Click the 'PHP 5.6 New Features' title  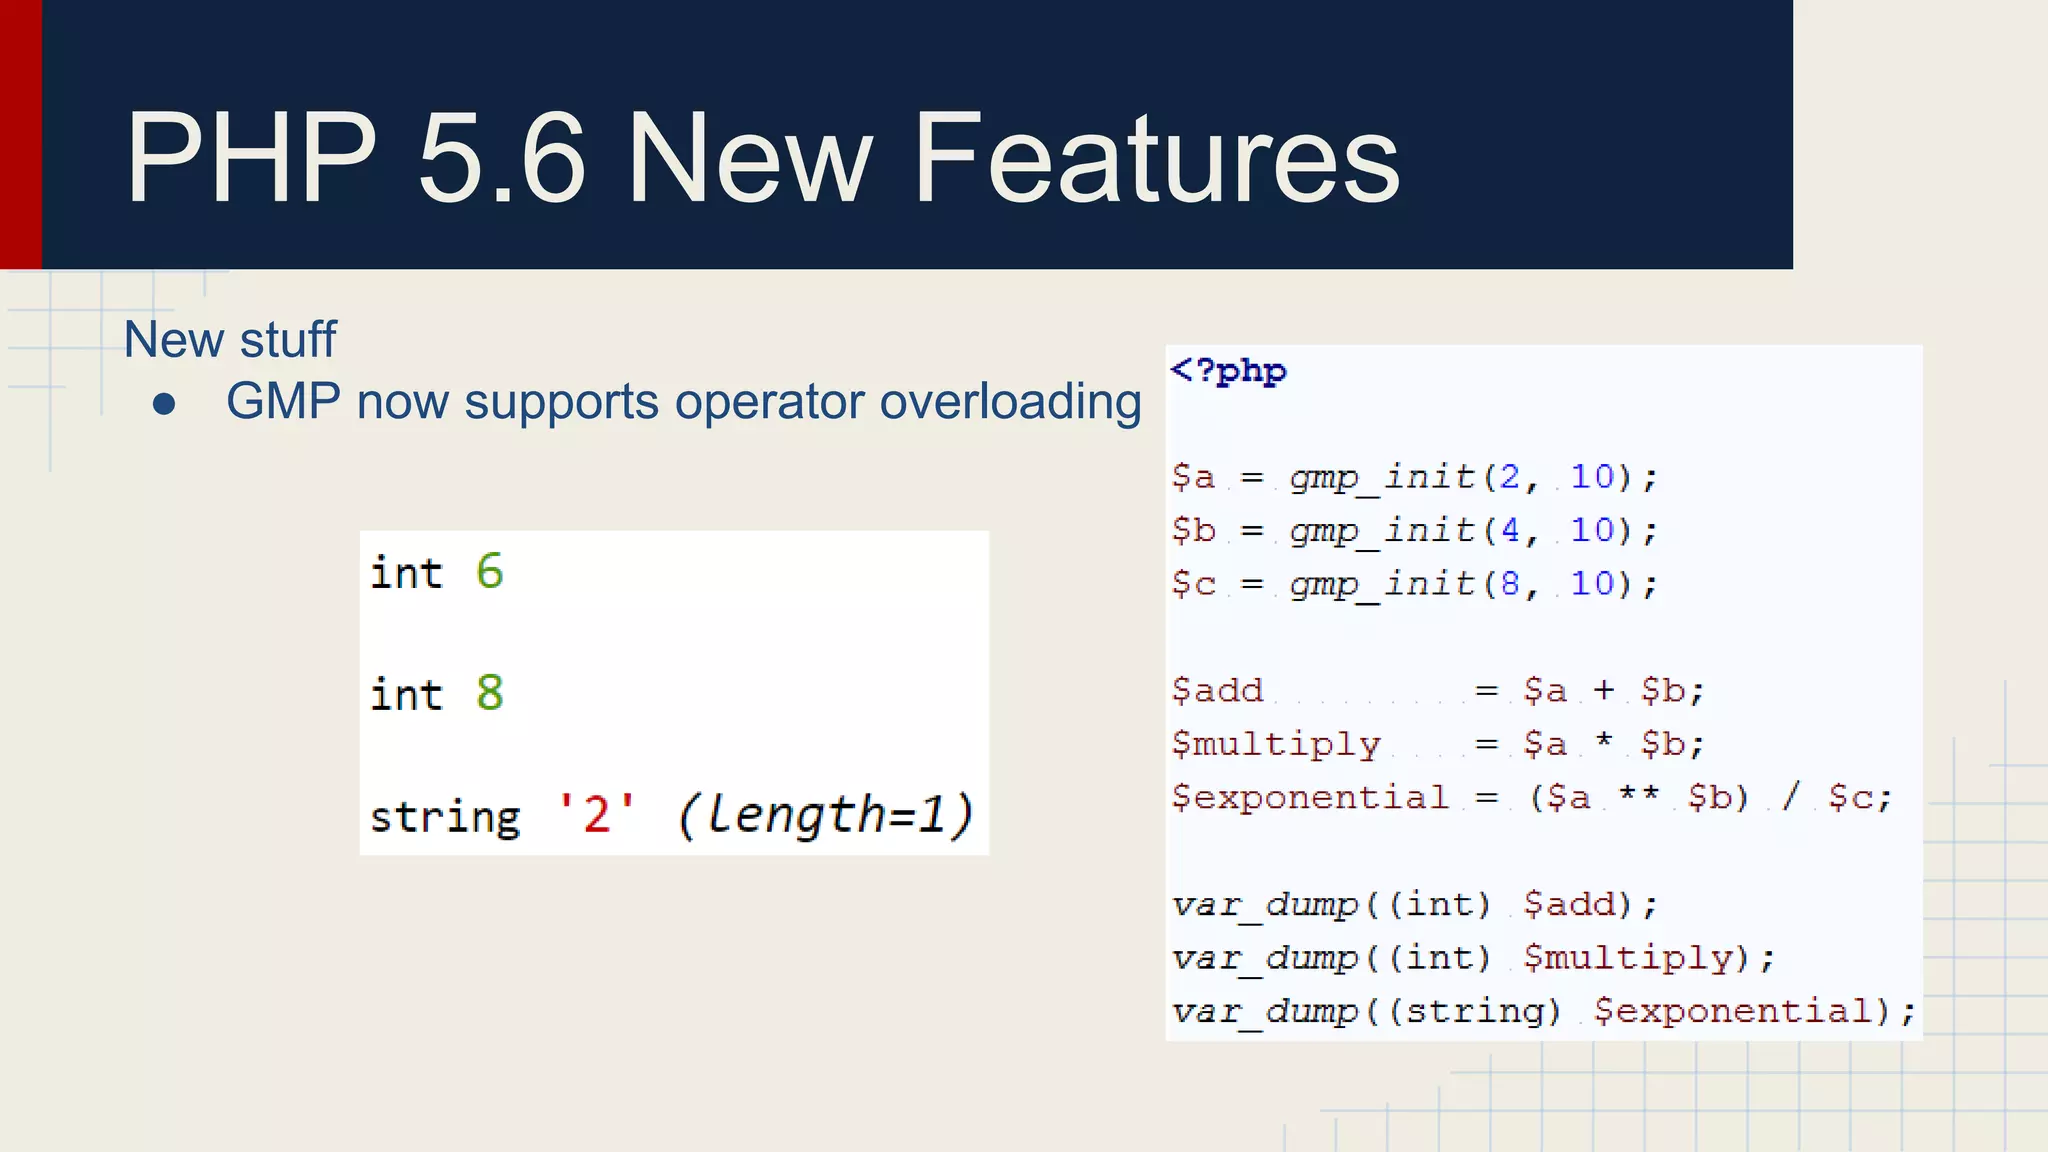pyautogui.click(x=762, y=158)
